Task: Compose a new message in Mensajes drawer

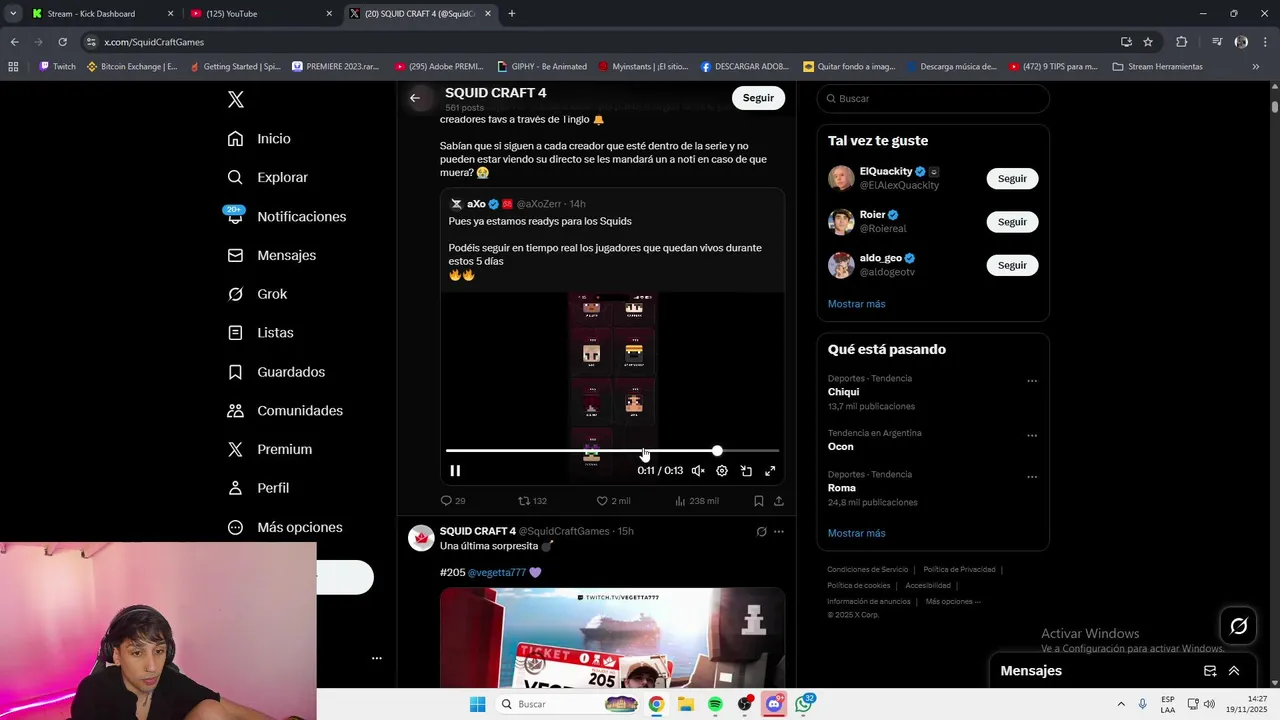Action: pos(1210,671)
